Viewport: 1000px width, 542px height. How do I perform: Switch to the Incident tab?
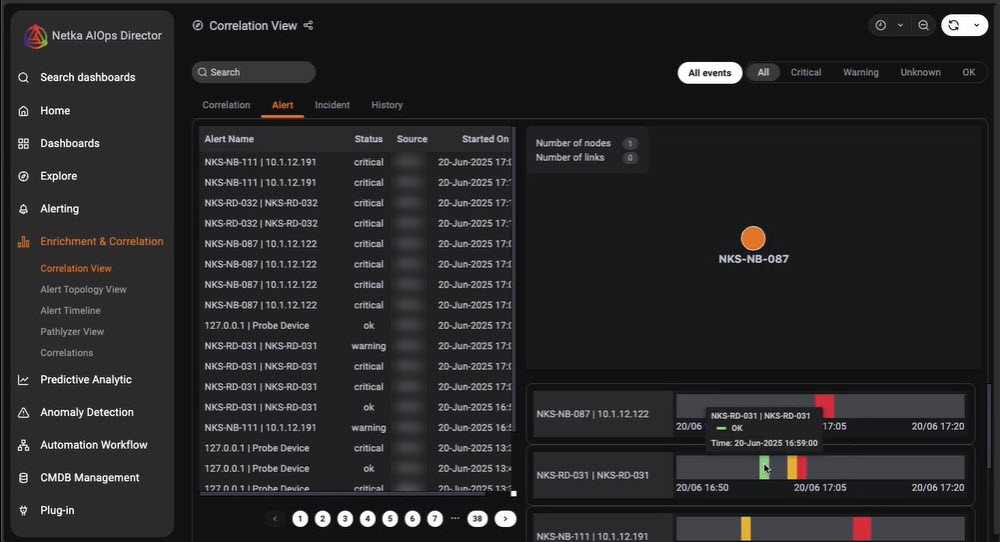point(332,105)
